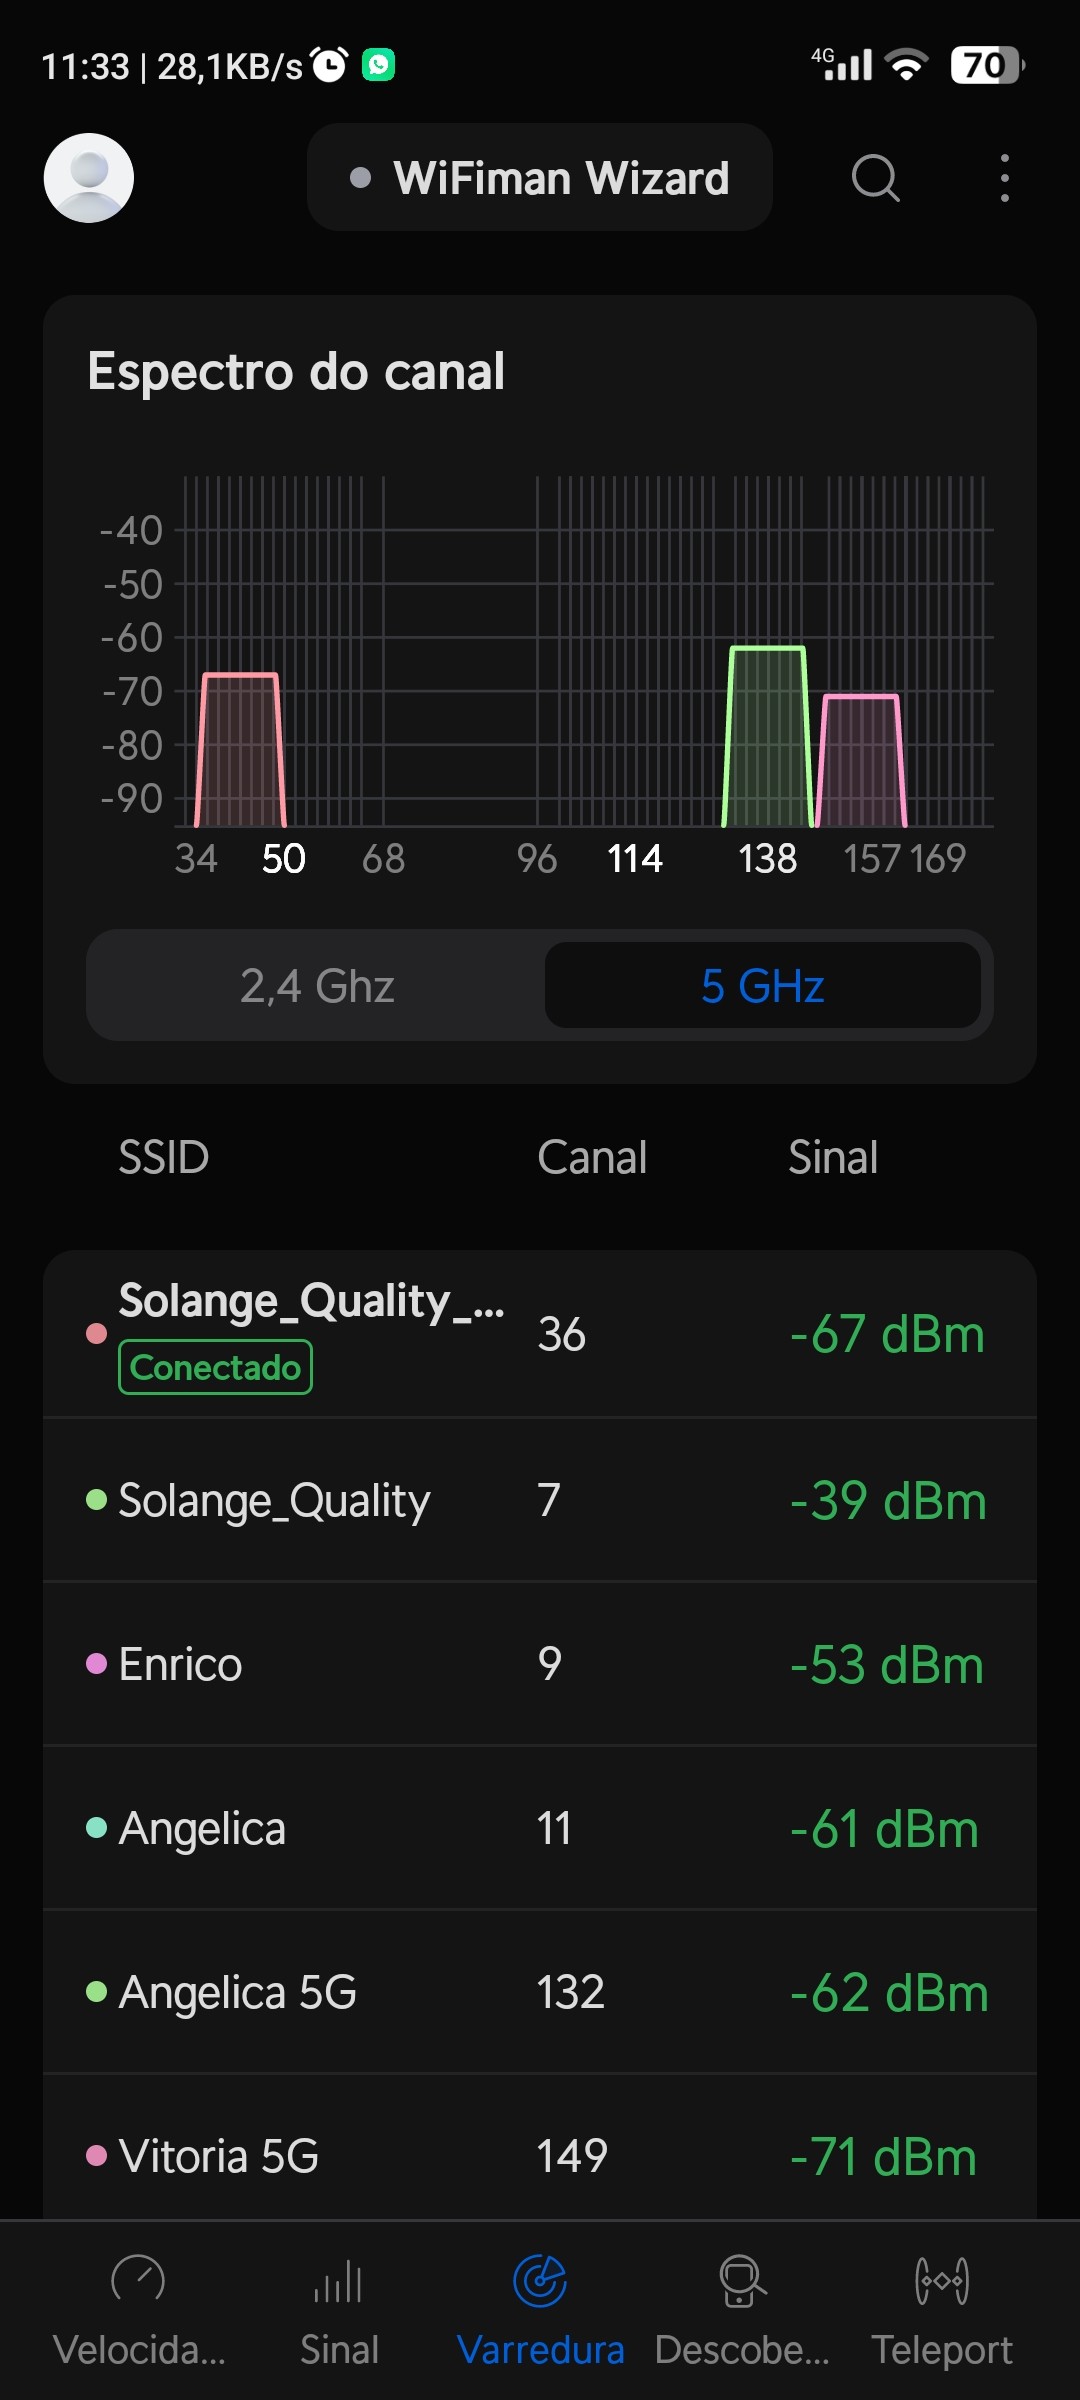The image size is (1080, 2400).
Task: Expand the WiFiman Wizard network selector
Action: point(540,178)
